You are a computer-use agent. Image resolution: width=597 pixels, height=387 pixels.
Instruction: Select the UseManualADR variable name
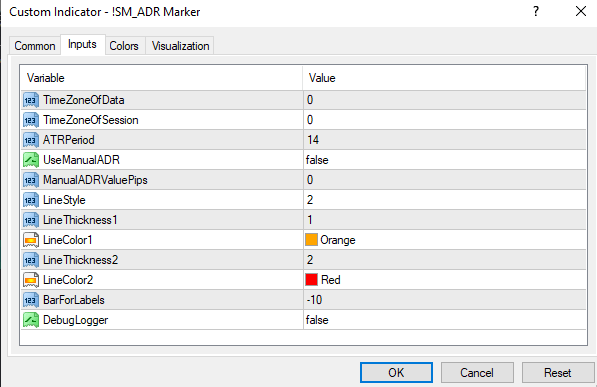coord(81,160)
